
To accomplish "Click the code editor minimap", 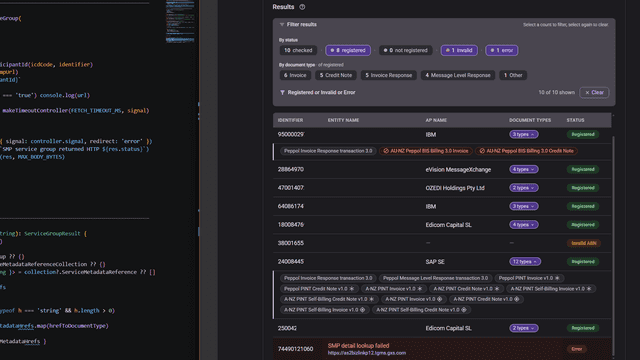I will click(180, 21).
